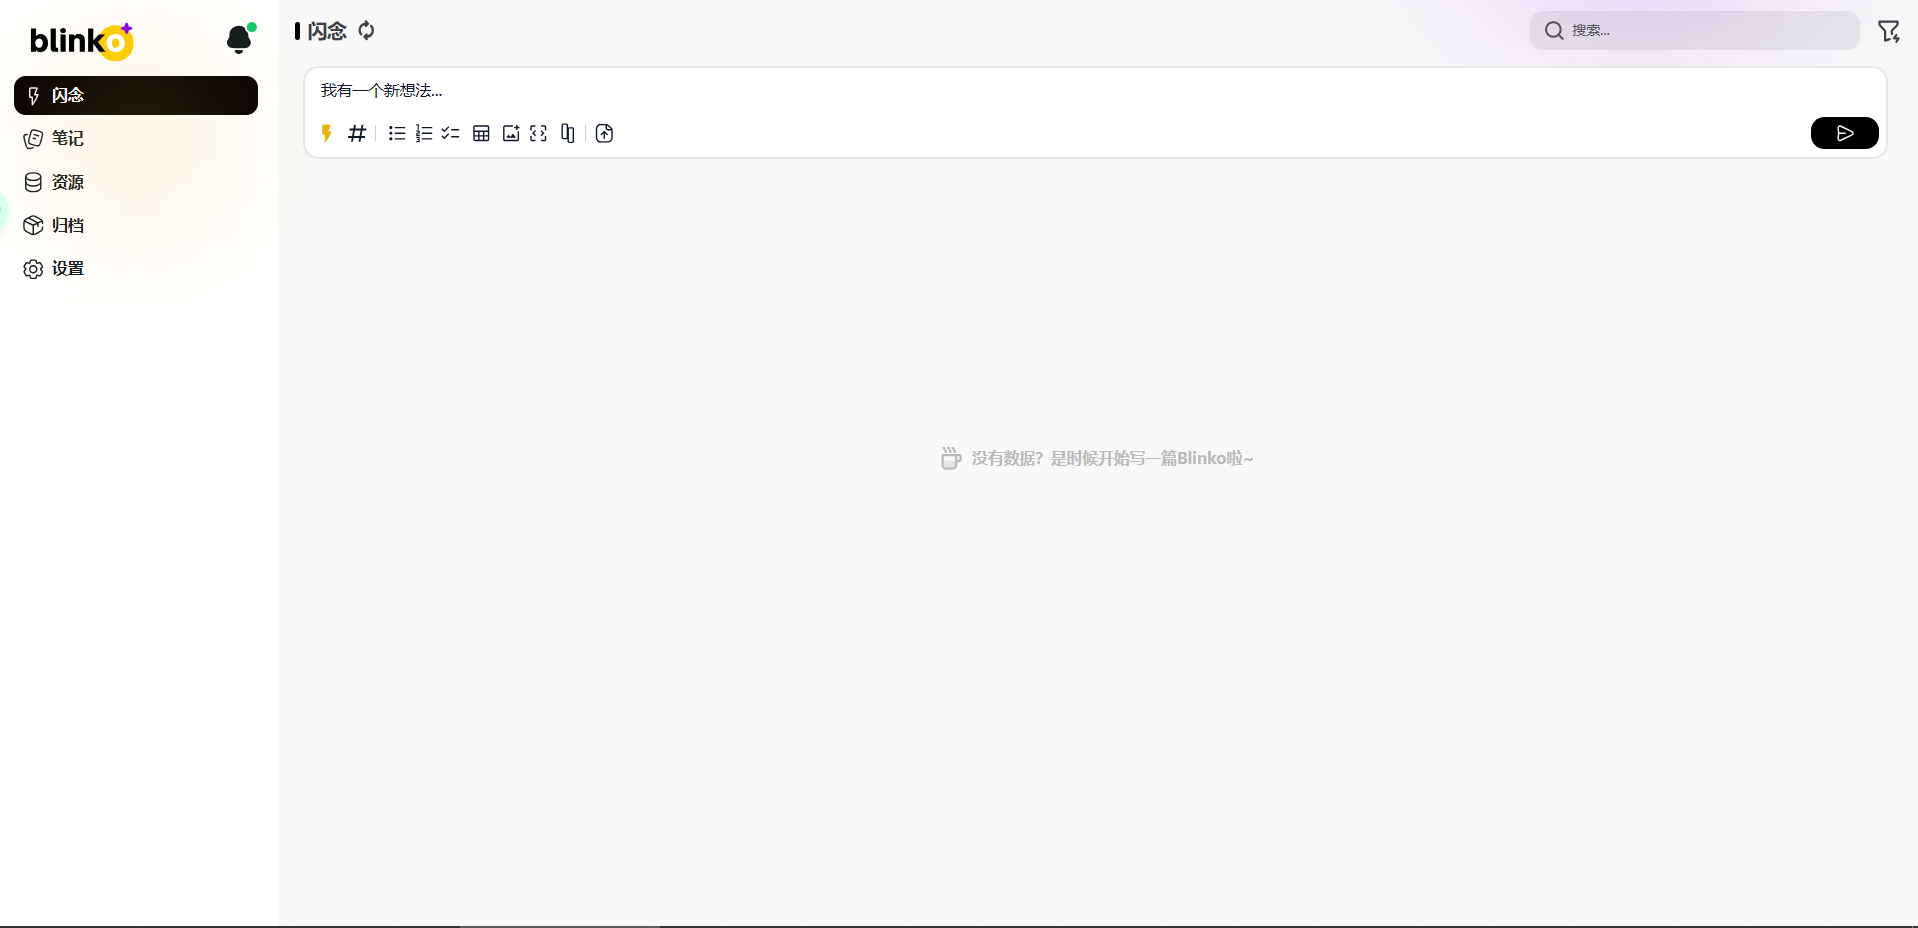Focus the 我有一个新想法 text editor
Screen dimensions: 1918x928
1095,91
